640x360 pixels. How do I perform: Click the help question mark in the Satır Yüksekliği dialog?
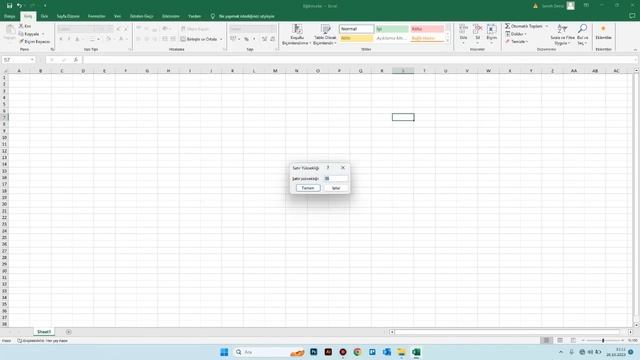coord(328,168)
